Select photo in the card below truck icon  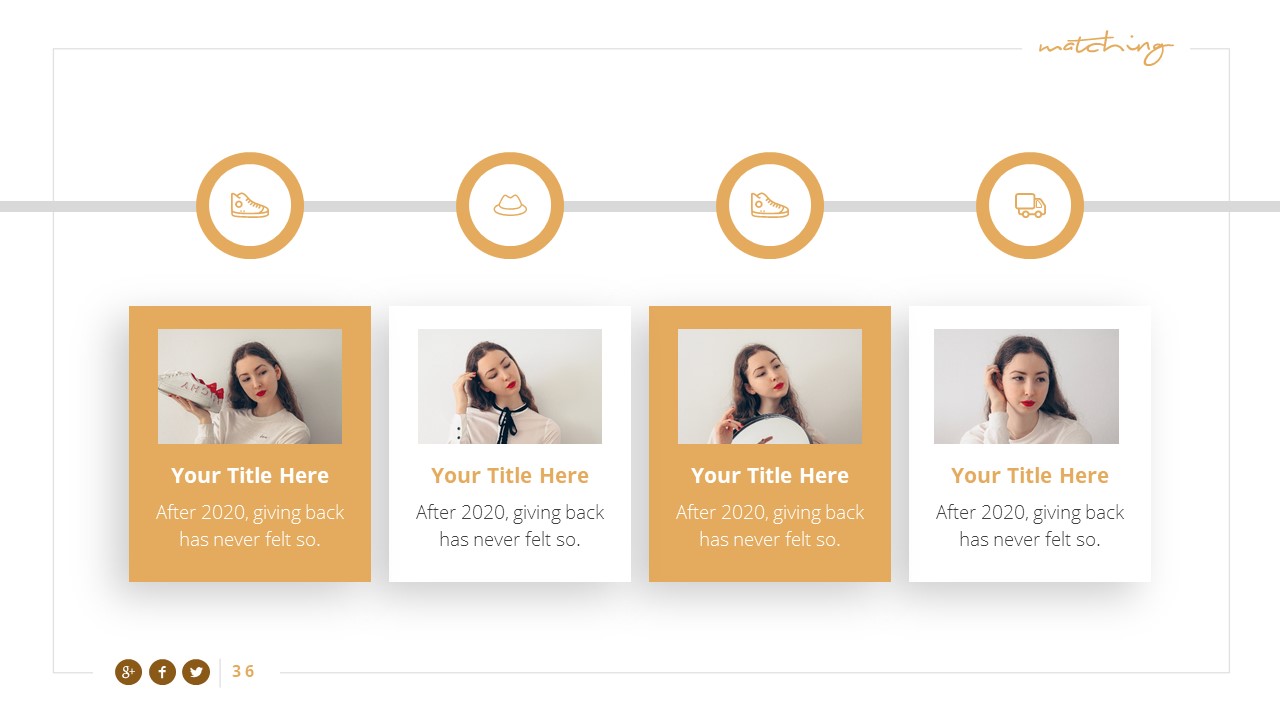tap(1026, 386)
